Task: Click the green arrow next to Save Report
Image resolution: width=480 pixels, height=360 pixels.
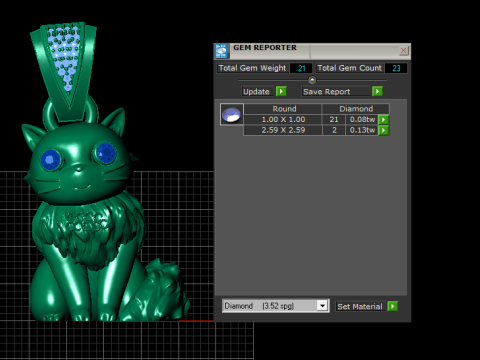Action: point(377,91)
